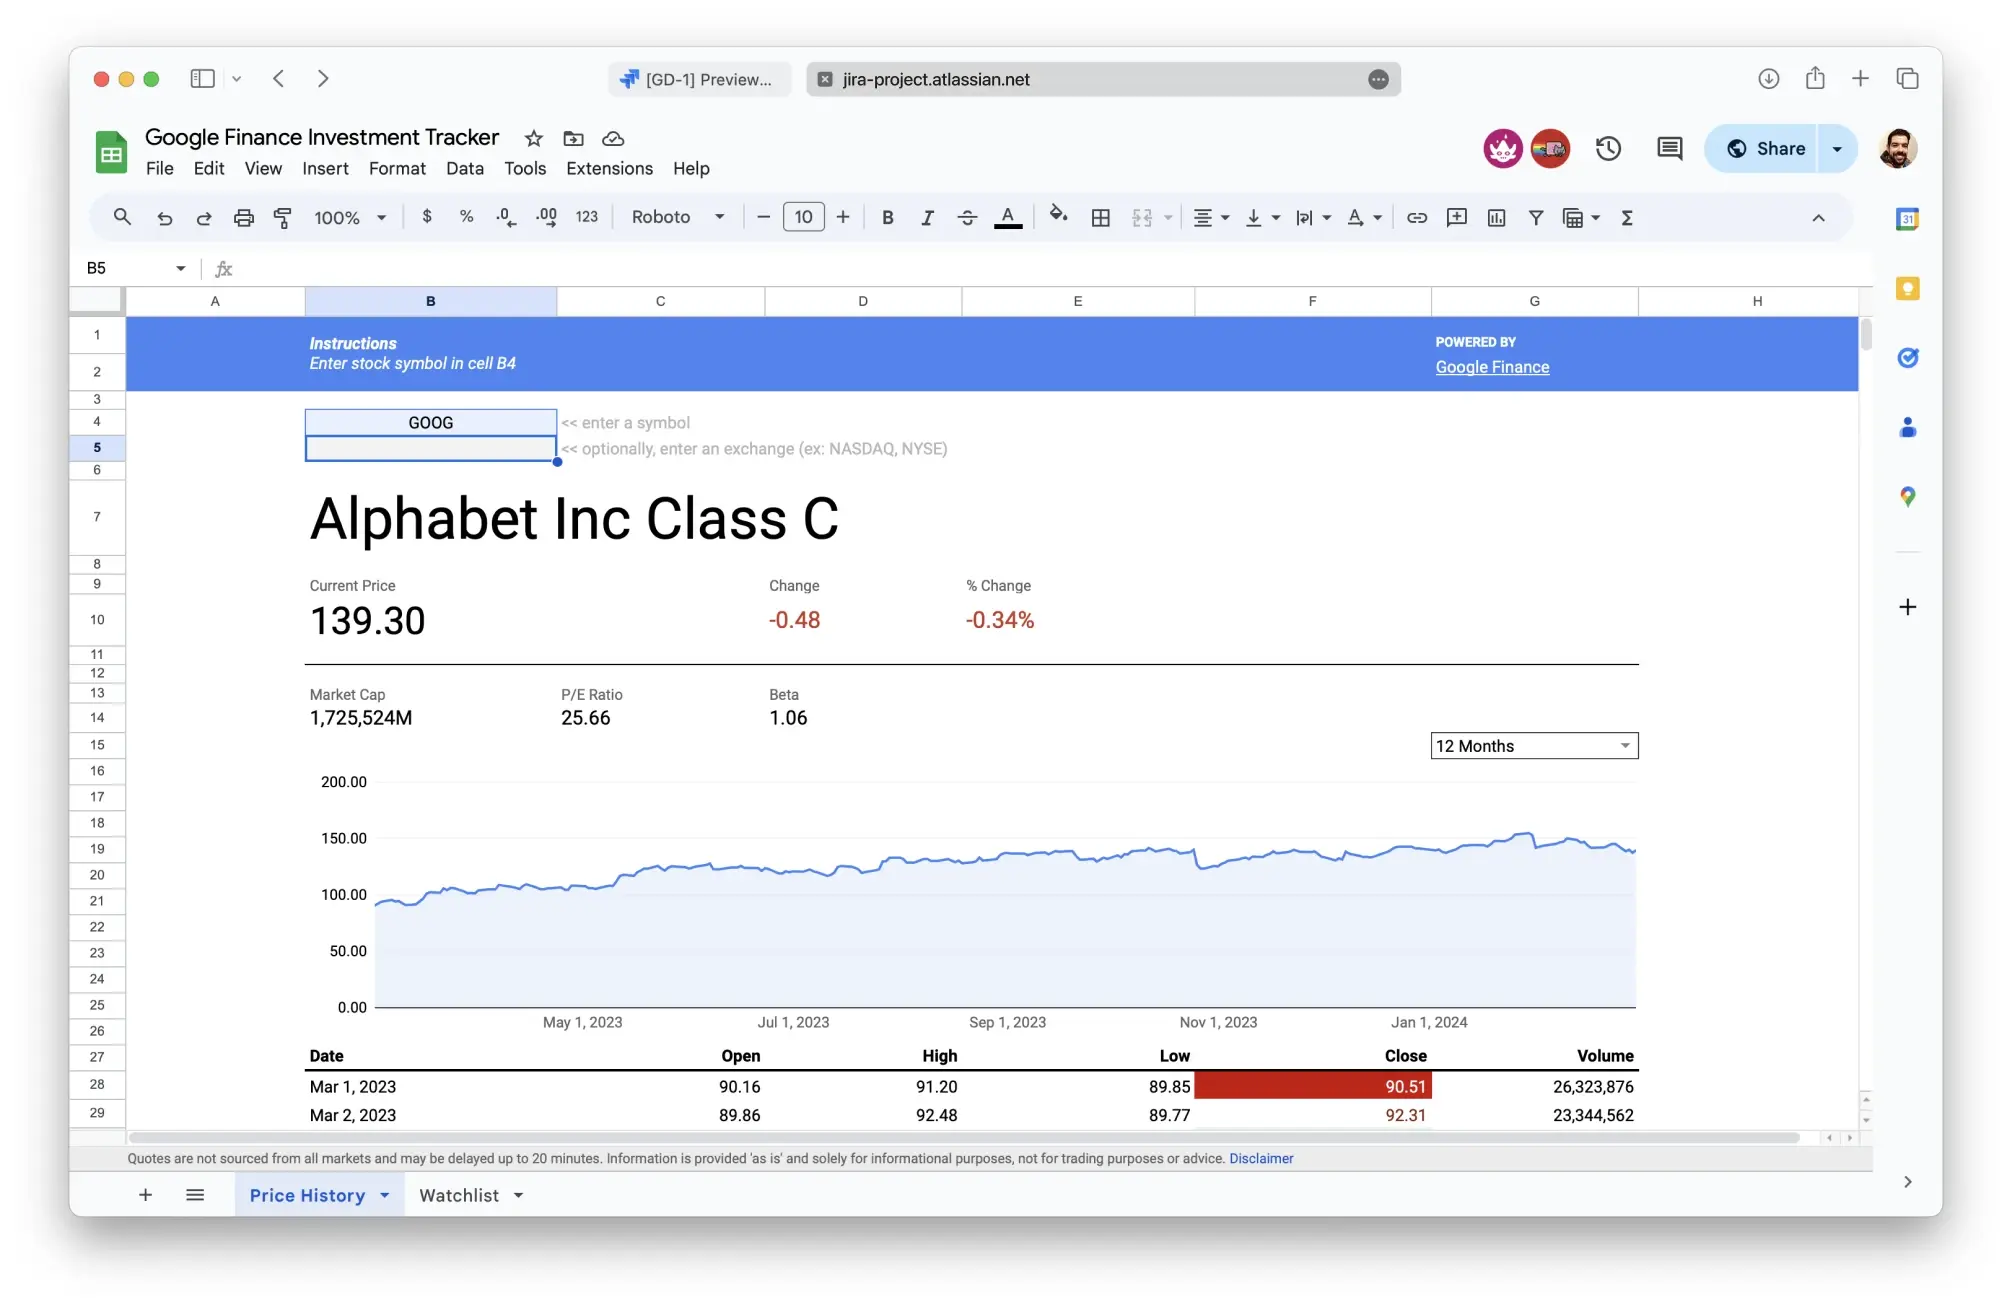Viewport: 2012px width, 1308px height.
Task: Redo the last action
Action: click(204, 217)
